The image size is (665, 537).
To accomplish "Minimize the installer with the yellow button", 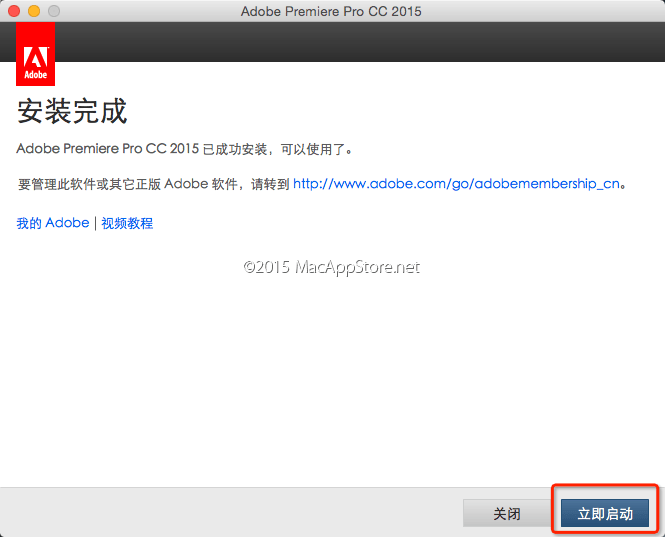I will click(34, 11).
